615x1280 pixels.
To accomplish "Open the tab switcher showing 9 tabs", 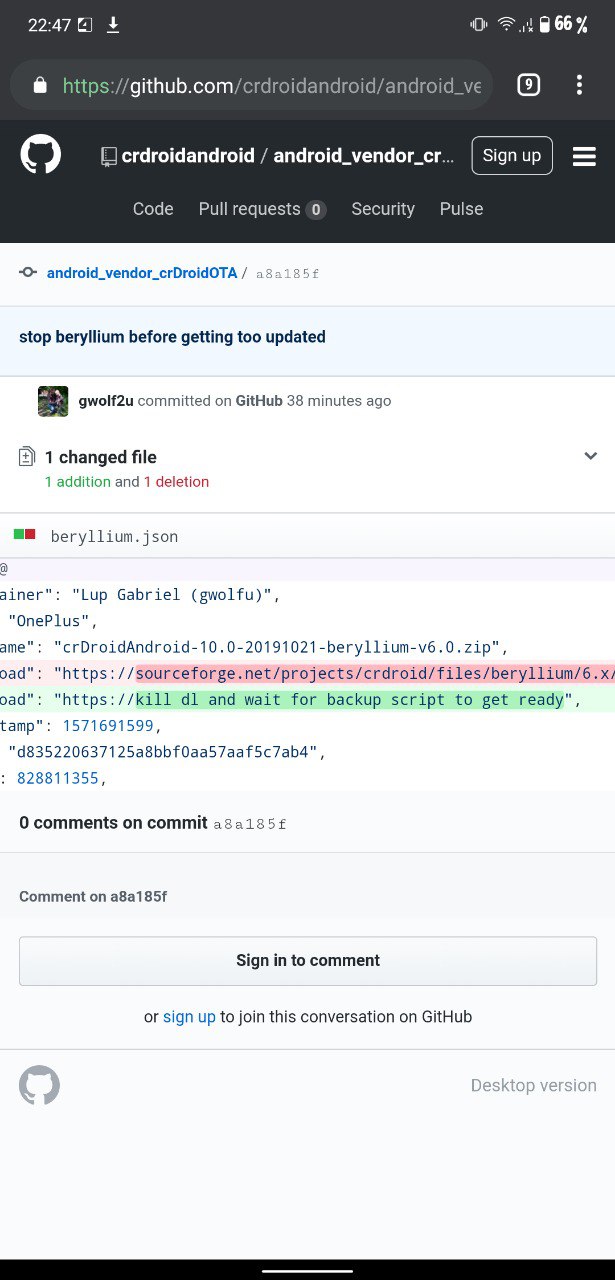I will pyautogui.click(x=529, y=85).
